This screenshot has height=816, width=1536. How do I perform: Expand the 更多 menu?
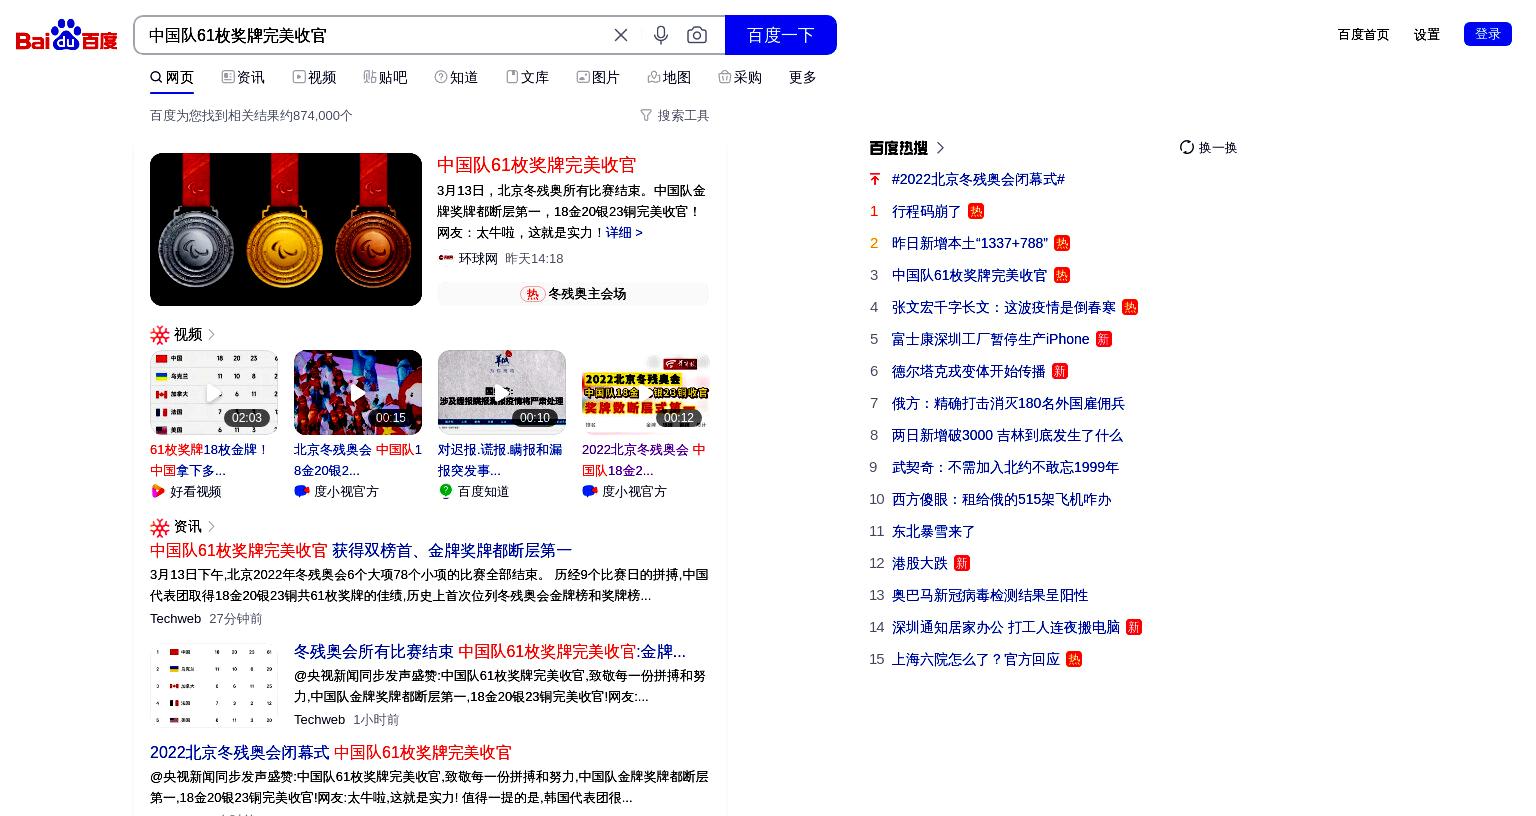tap(803, 77)
